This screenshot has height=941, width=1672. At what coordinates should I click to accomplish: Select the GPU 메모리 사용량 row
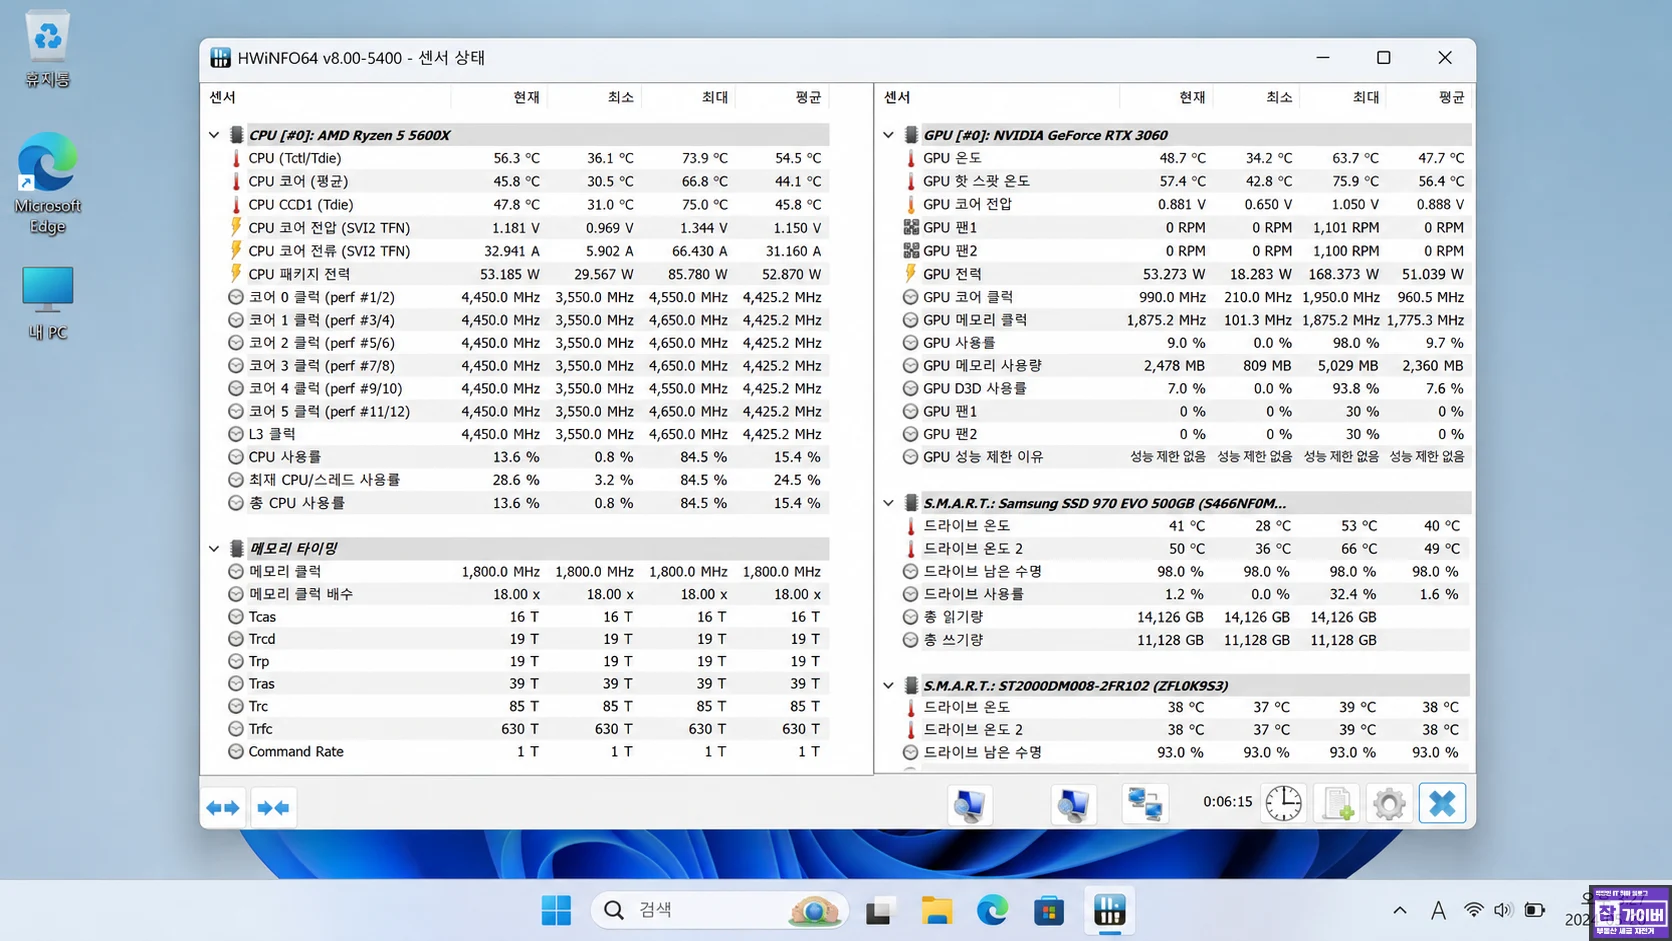click(x=1186, y=366)
